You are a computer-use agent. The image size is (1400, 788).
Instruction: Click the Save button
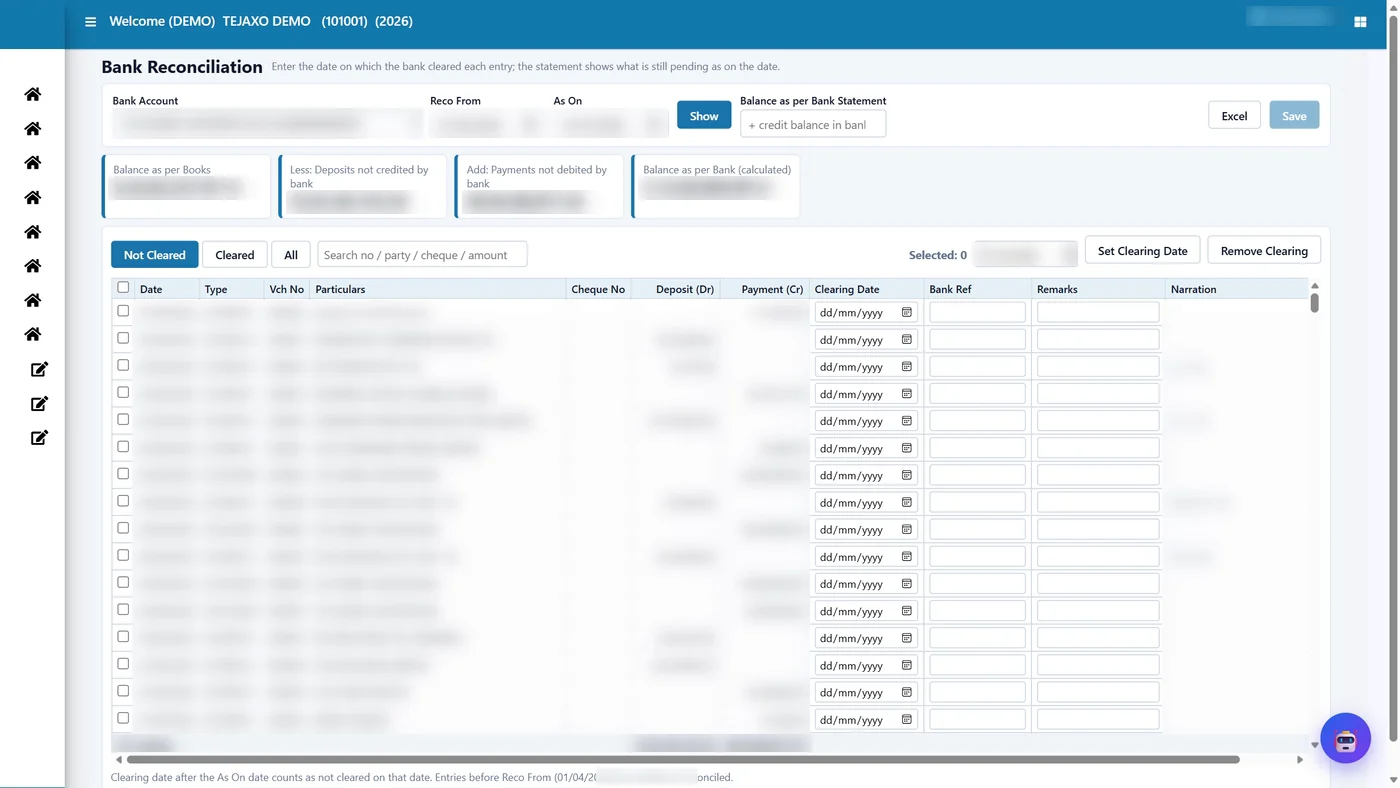1294,116
